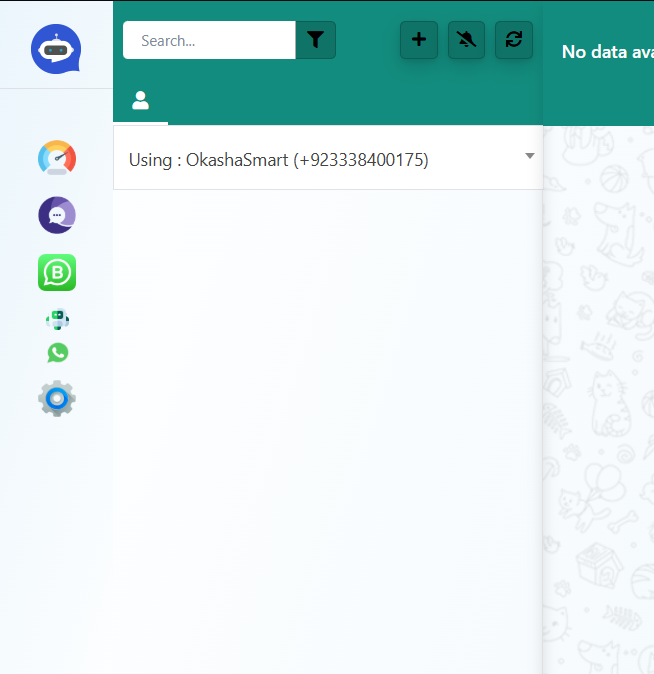The height and width of the screenshot is (674, 654).
Task: Open the settings gear icon
Action: pos(57,398)
